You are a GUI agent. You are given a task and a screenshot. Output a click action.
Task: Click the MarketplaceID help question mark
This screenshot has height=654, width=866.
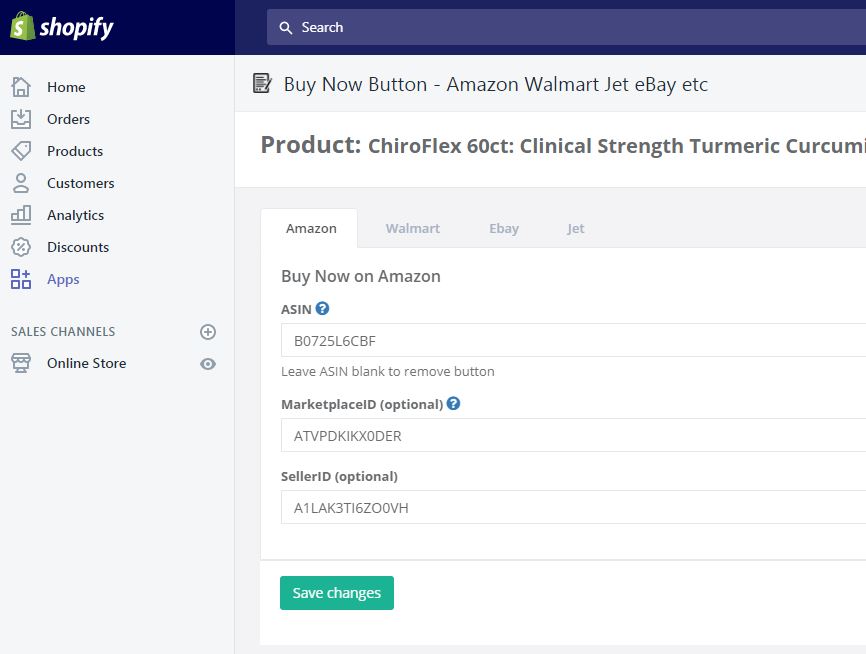tap(453, 403)
